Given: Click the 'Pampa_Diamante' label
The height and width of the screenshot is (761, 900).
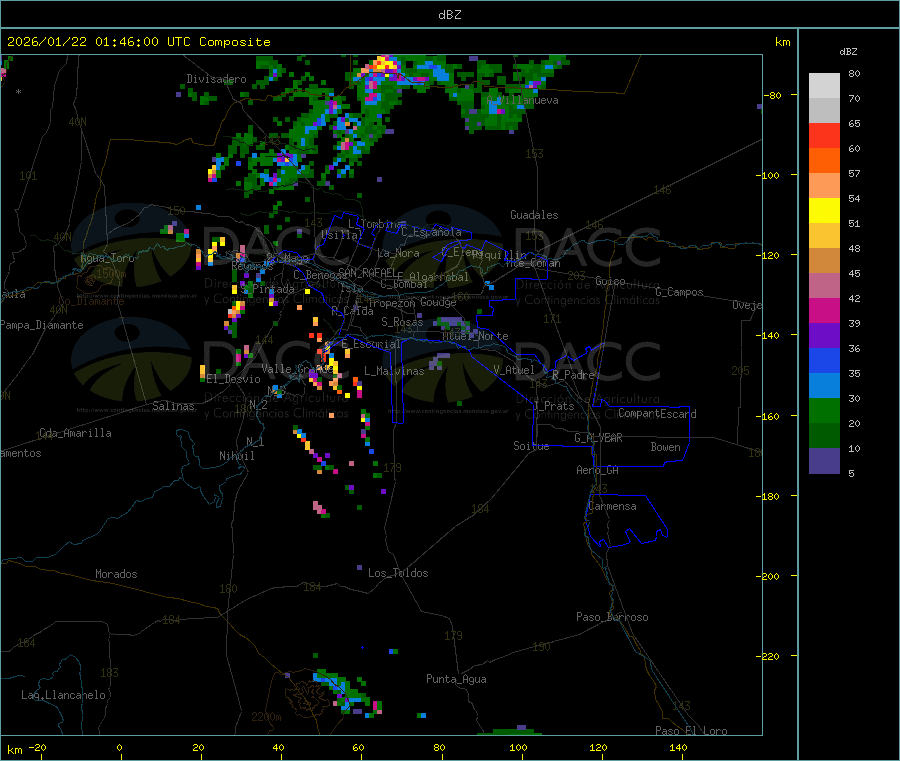Looking at the screenshot, I should (42, 325).
